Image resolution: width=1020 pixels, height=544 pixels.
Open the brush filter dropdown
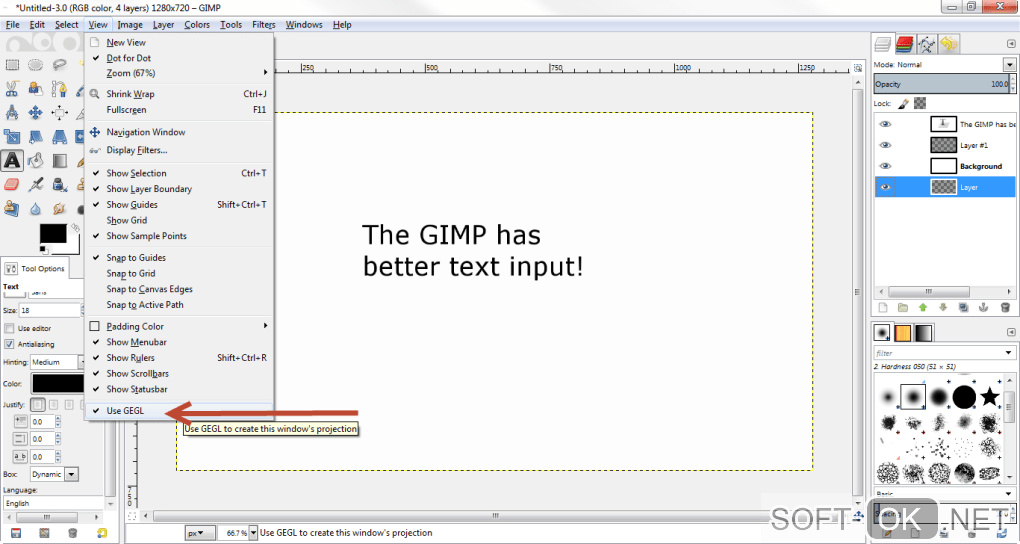coord(1008,353)
